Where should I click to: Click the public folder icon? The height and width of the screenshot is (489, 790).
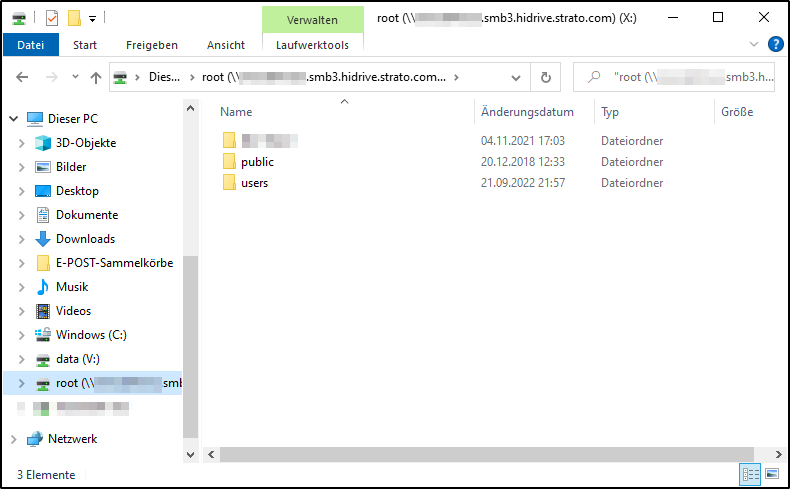229,161
